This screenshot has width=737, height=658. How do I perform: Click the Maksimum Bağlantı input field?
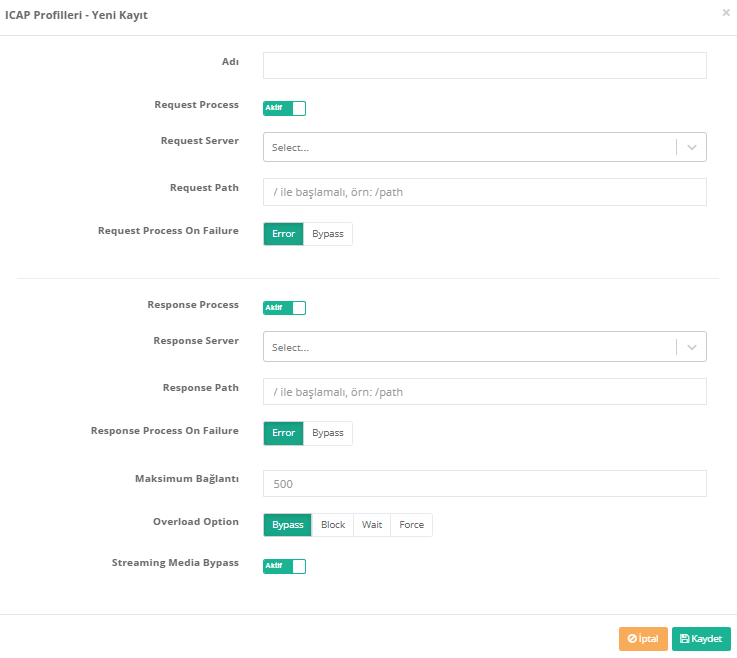coord(484,484)
